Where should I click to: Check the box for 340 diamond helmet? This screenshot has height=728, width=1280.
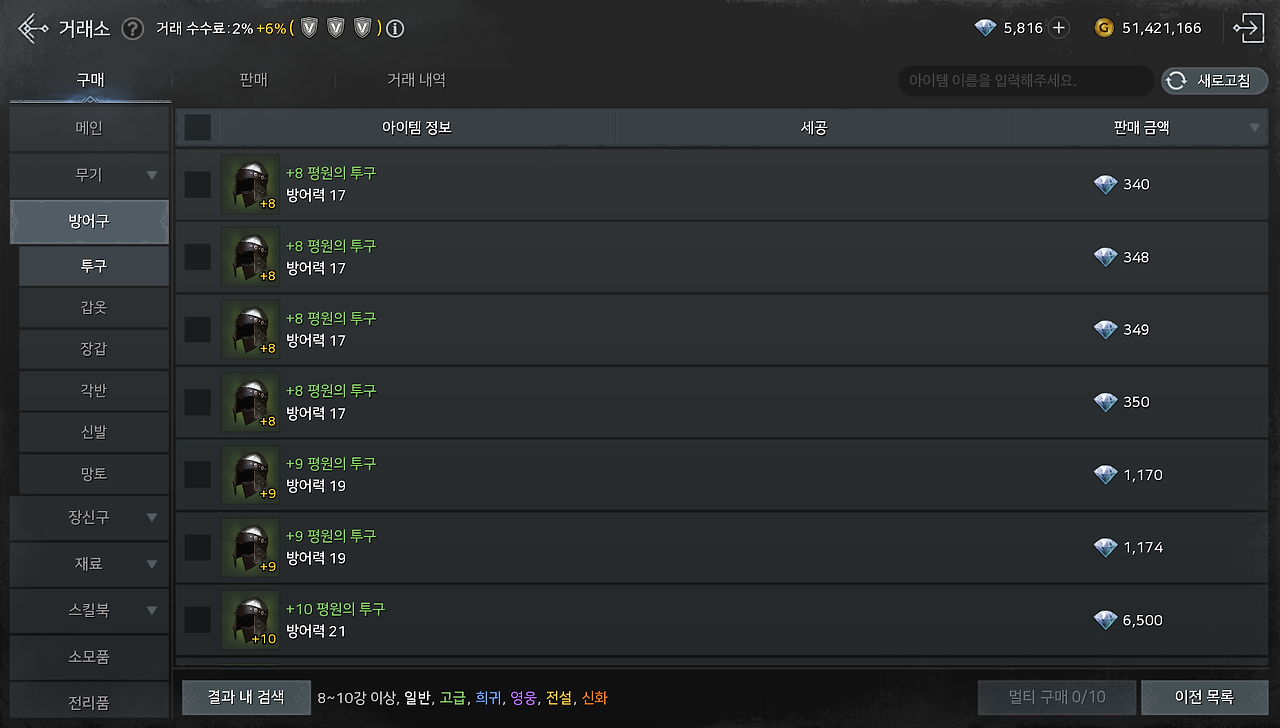point(198,185)
